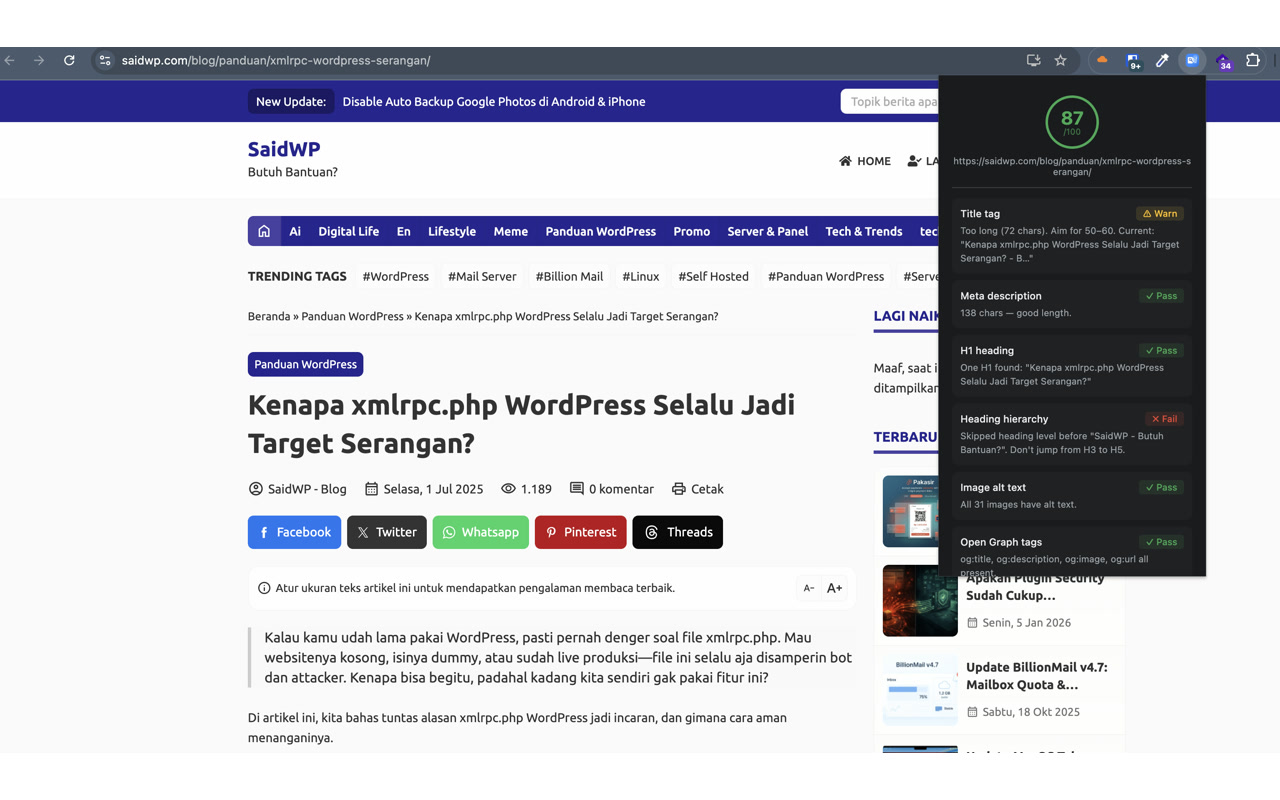
Task: Click Panduan WordPress in the breadcrumb
Action: [x=353, y=316]
